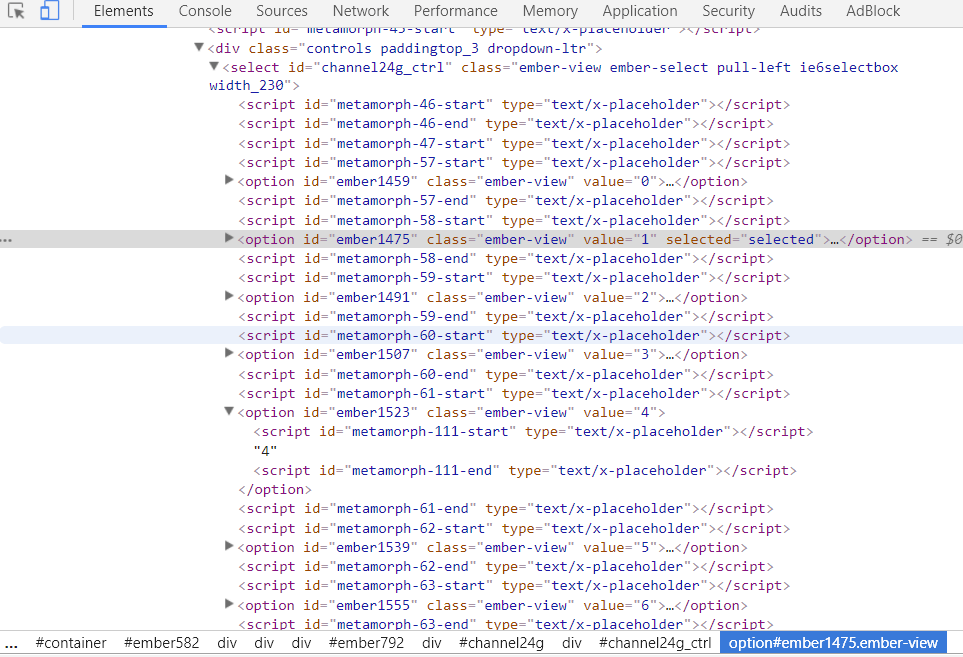Viewport: 963px width, 657px height.
Task: Select the inspect element cursor icon
Action: pyautogui.click(x=17, y=11)
